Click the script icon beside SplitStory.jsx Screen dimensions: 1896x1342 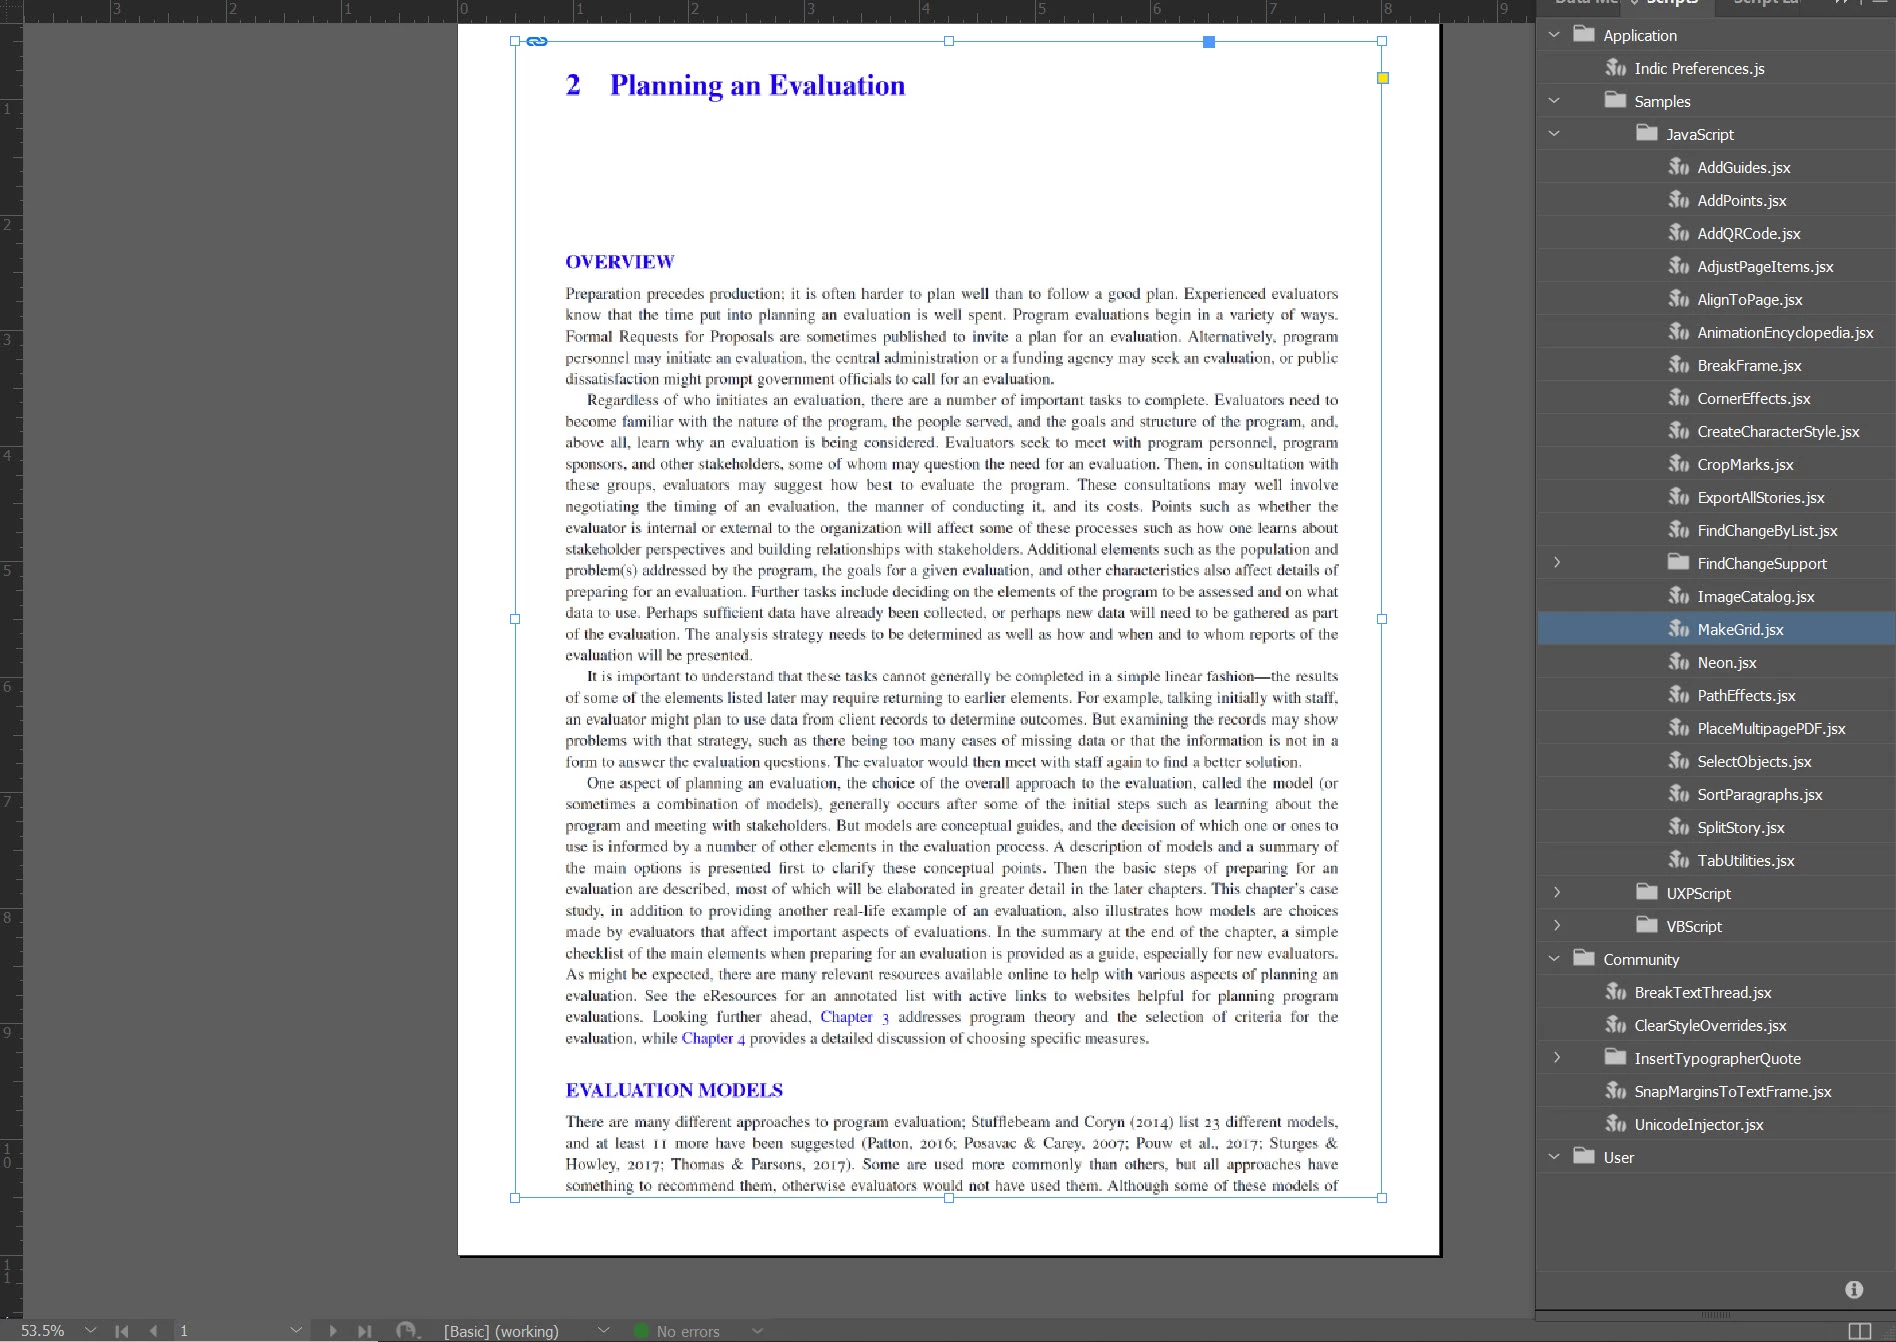[x=1678, y=827]
